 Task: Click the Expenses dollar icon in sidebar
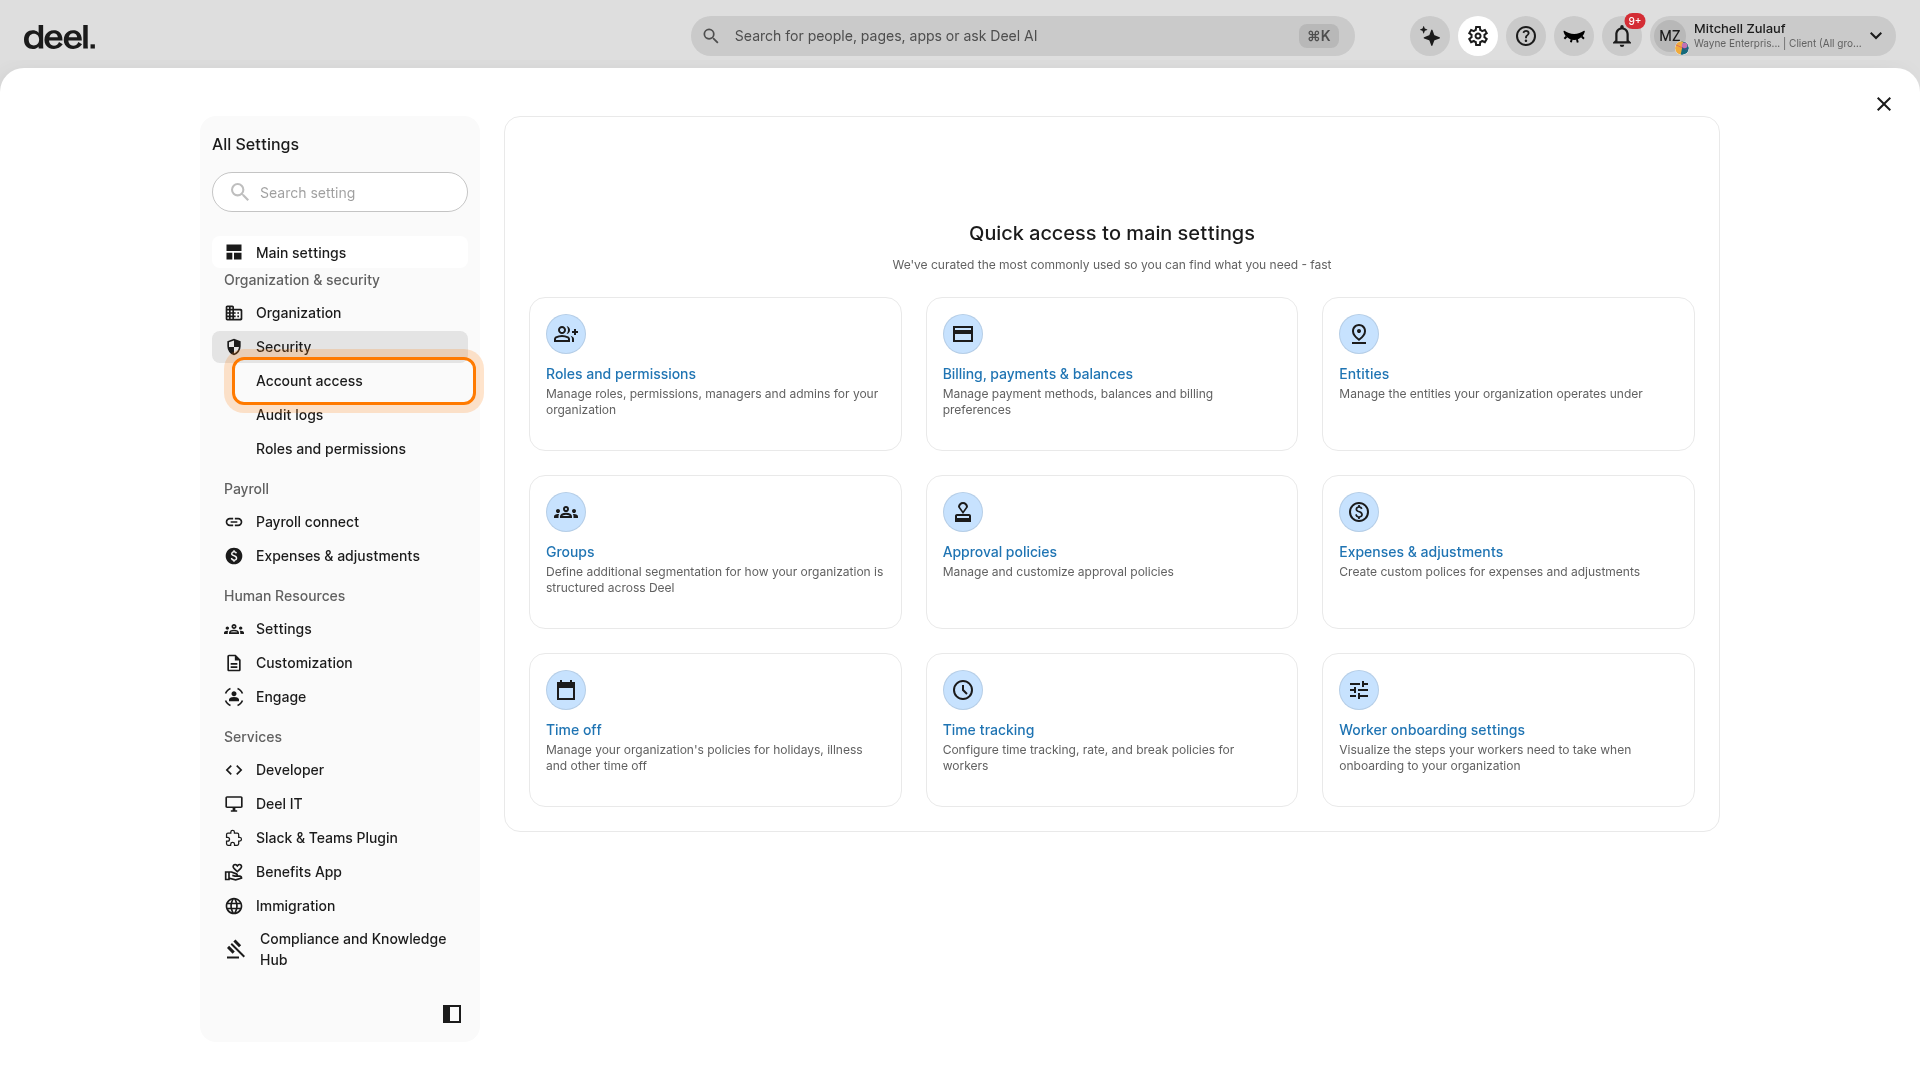(234, 556)
